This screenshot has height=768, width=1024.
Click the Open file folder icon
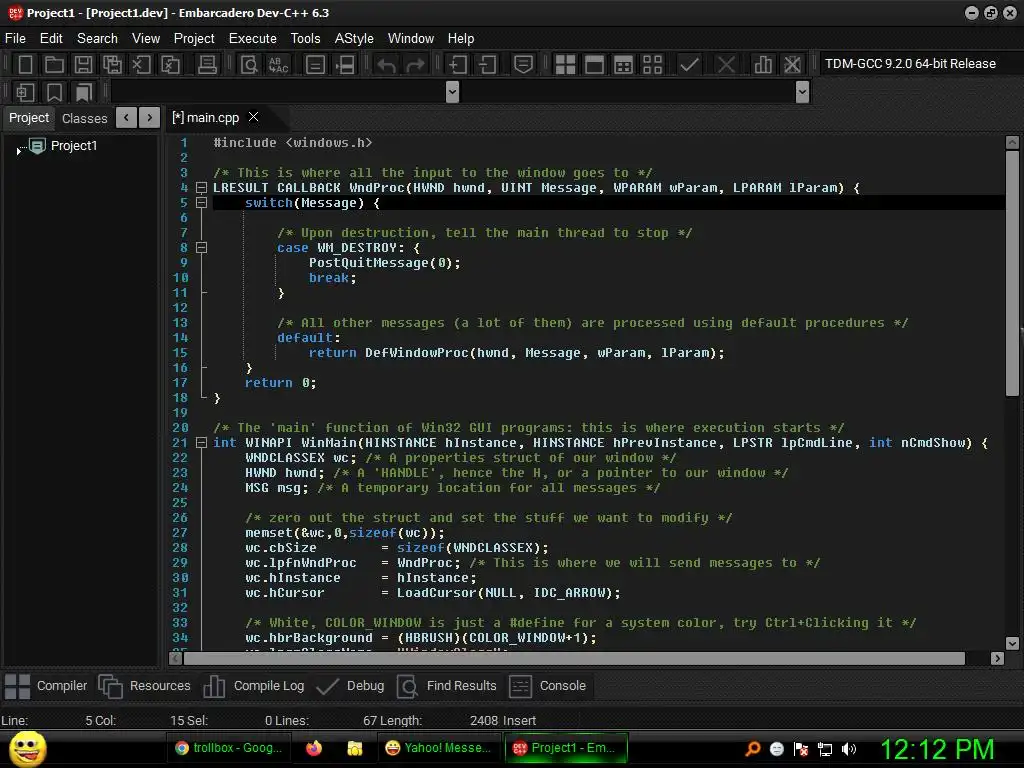tap(54, 64)
